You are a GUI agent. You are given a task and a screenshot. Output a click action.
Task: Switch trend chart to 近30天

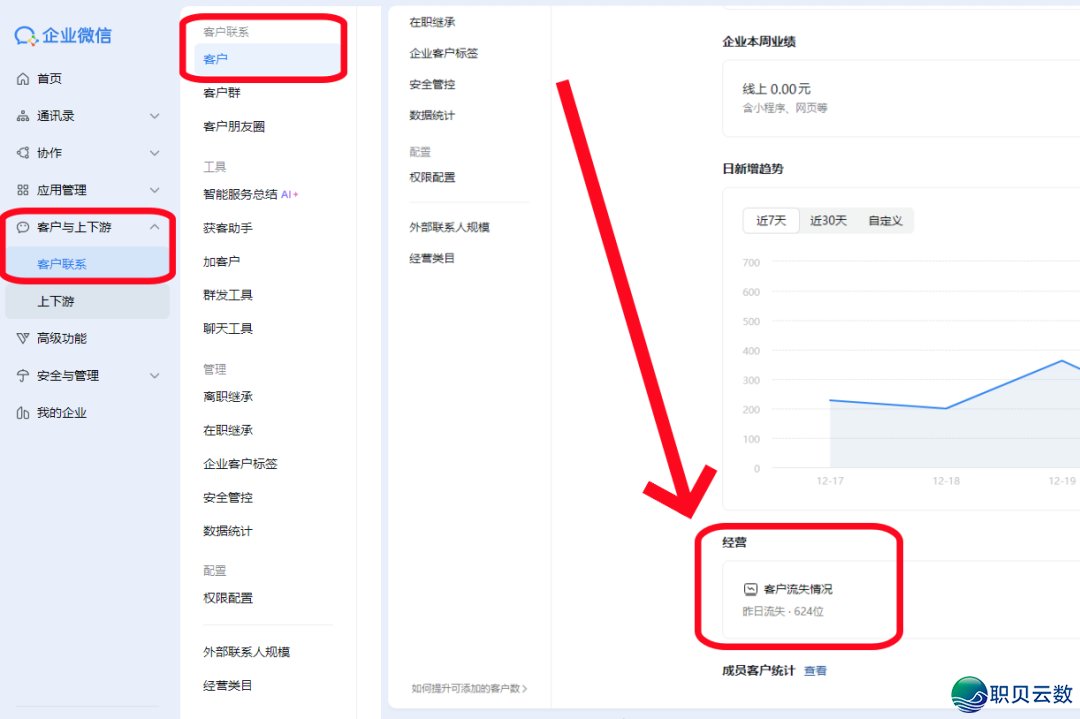(x=828, y=221)
